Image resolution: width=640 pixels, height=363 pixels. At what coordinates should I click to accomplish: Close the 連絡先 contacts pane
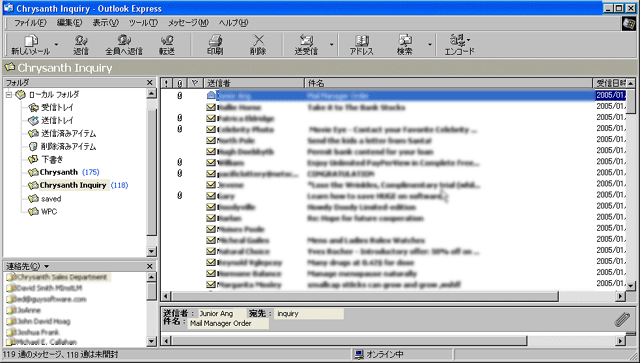click(150, 267)
